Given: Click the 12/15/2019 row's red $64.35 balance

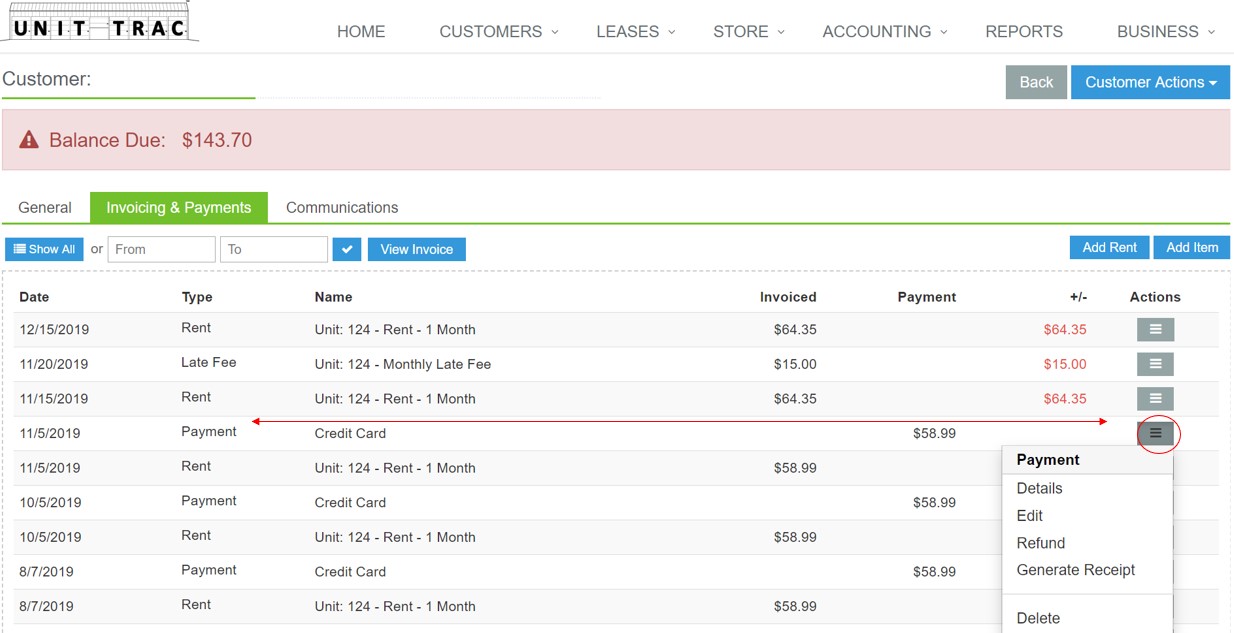Looking at the screenshot, I should (x=1065, y=329).
